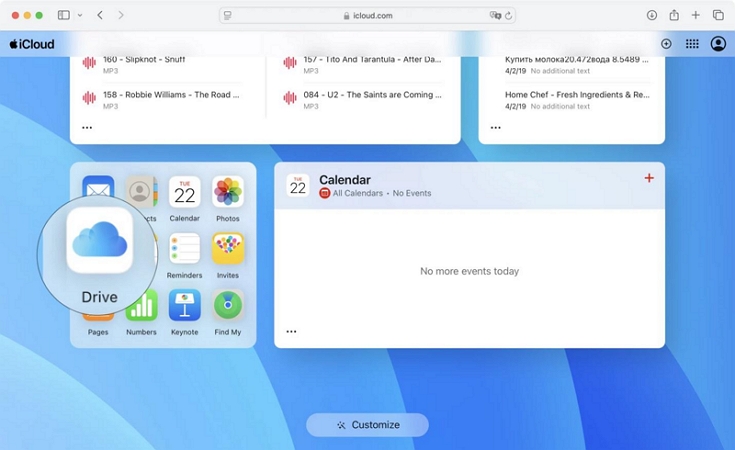Open the Contacts app icon
The width and height of the screenshot is (735, 450).
141,192
